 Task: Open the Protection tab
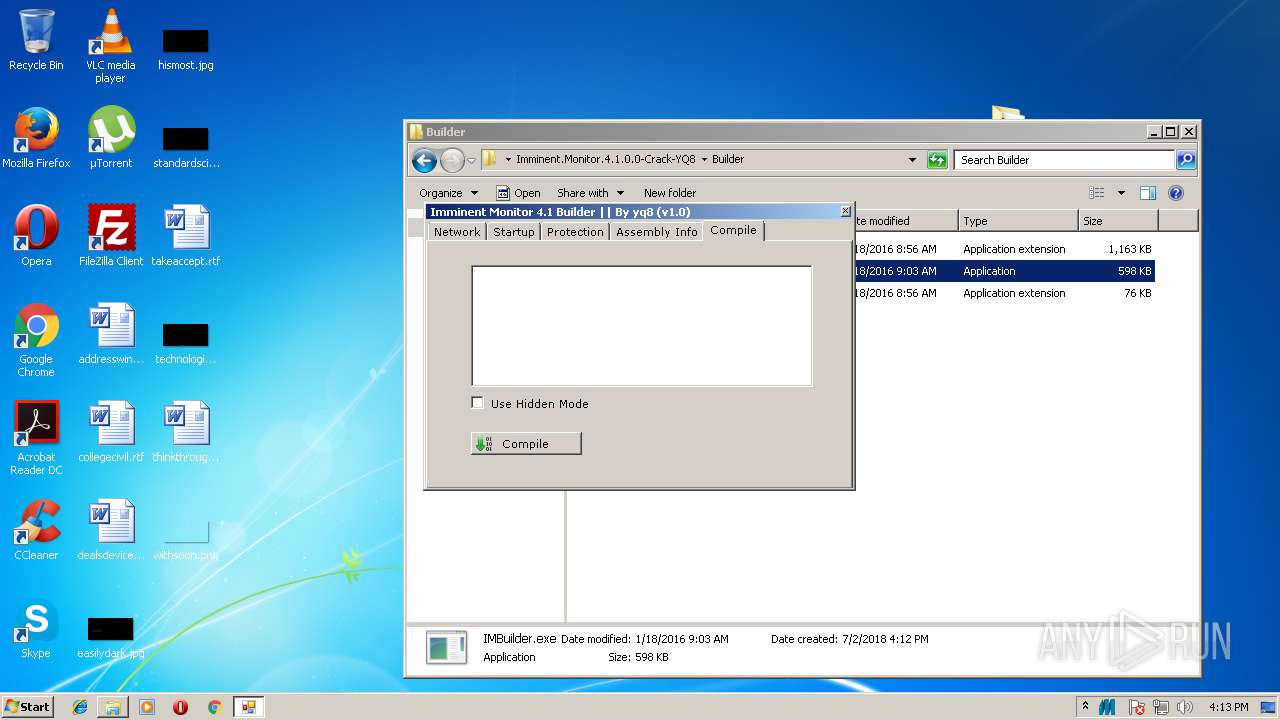pos(575,232)
